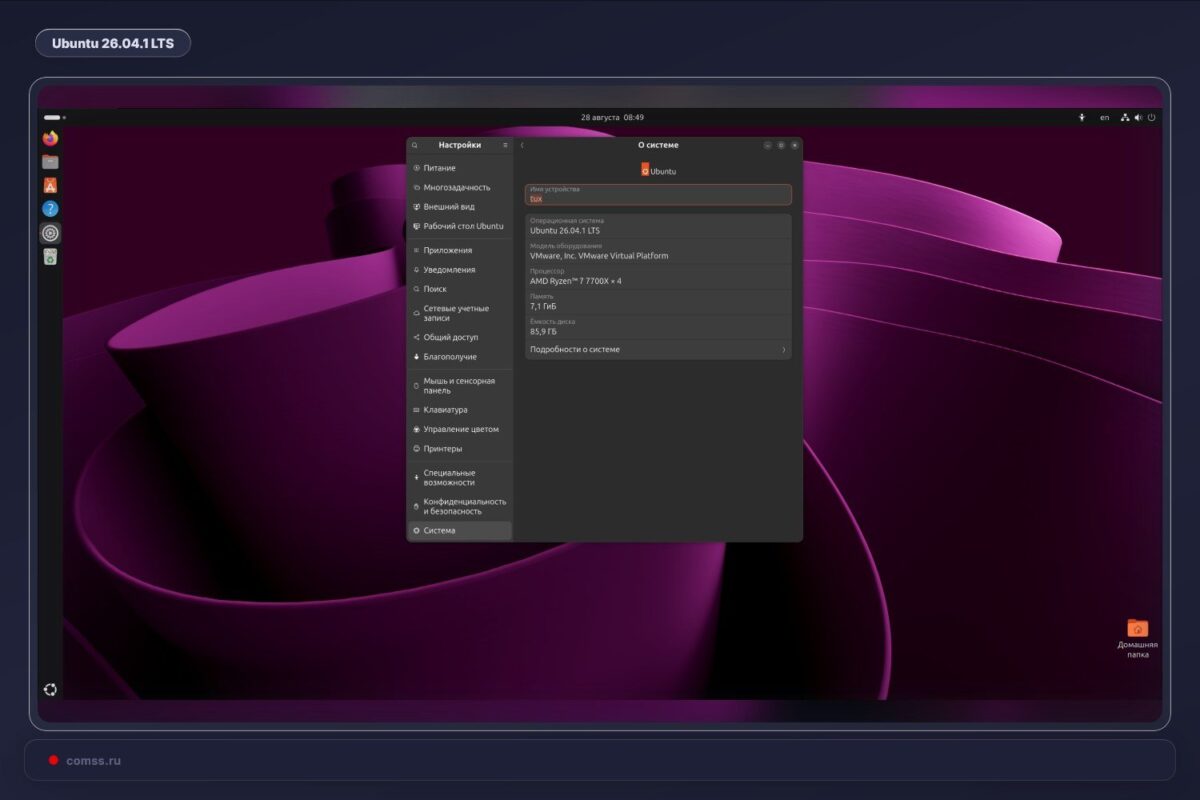
Task: Select Поиск in the sidebar
Action: coord(460,289)
